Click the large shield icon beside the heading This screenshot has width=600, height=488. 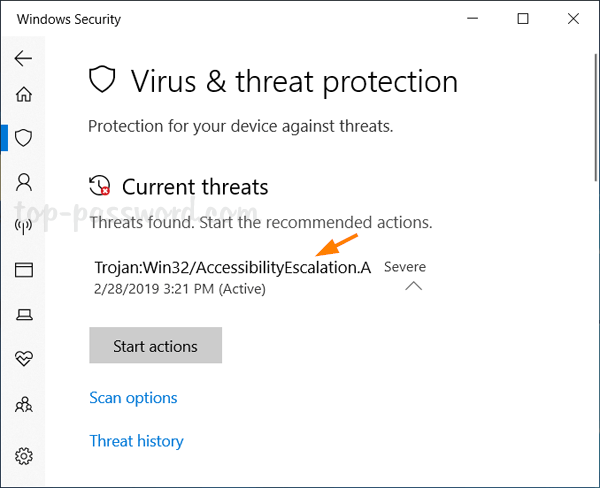coord(103,81)
